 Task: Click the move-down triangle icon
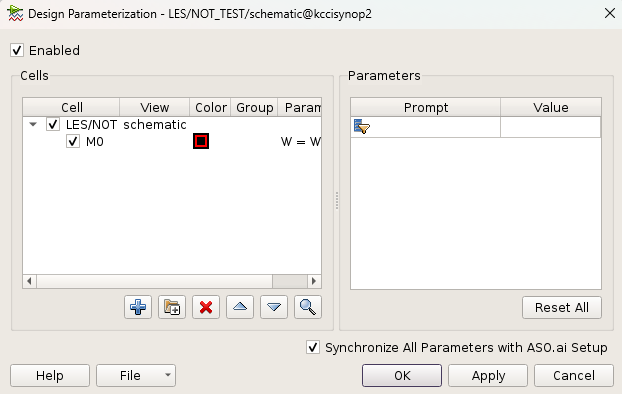274,307
